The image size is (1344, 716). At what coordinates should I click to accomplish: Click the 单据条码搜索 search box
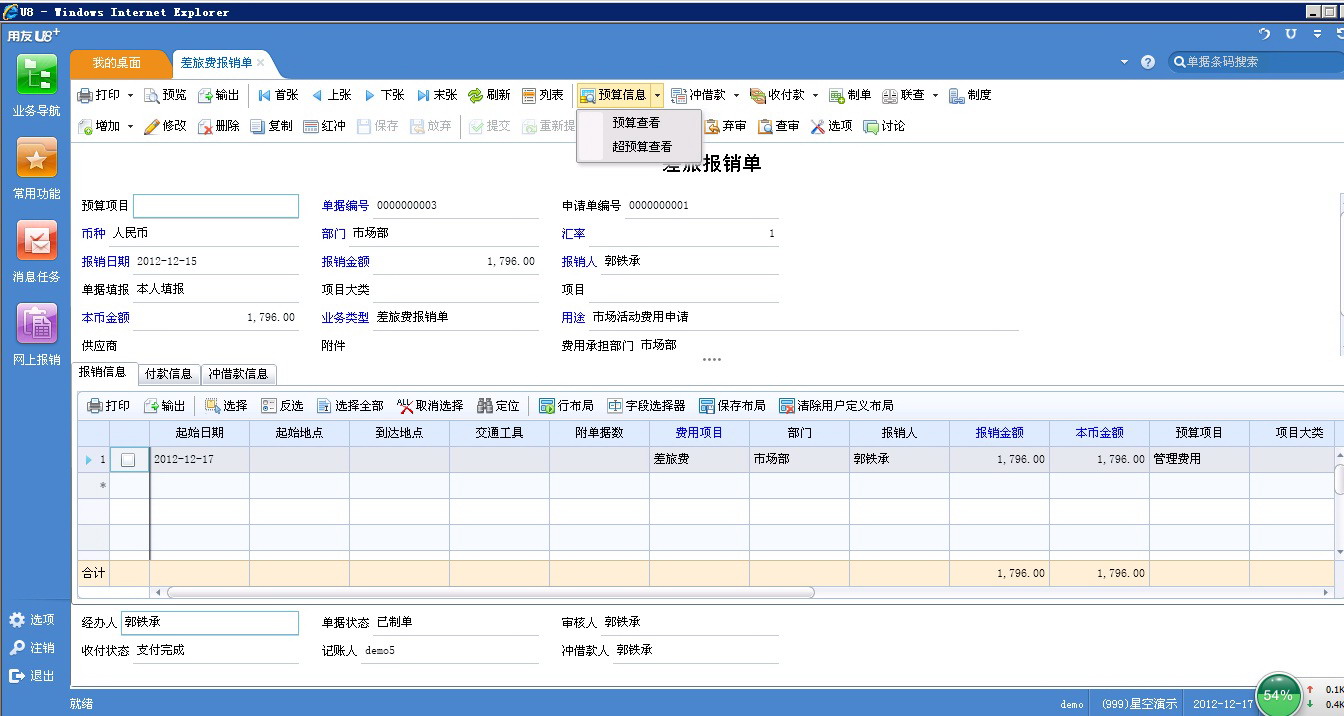tap(1256, 62)
